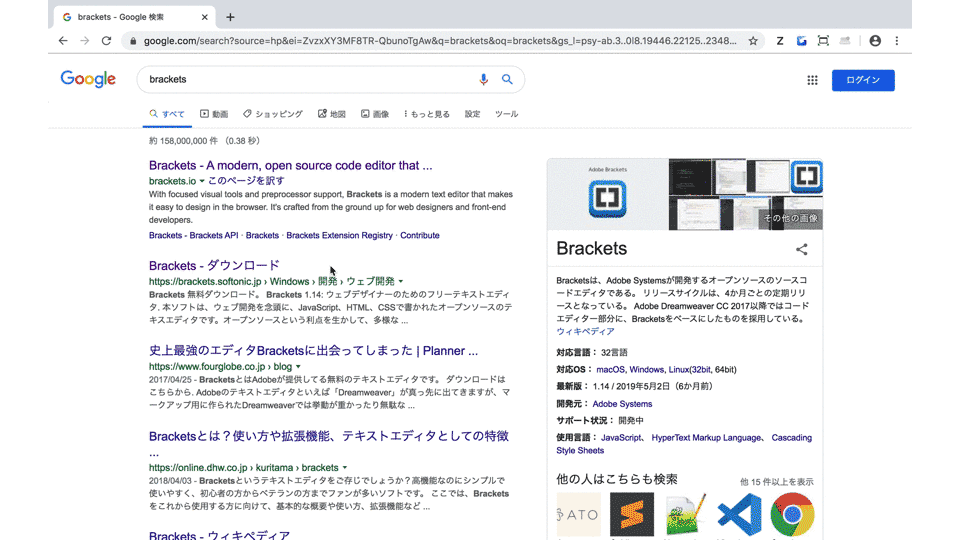960x540 pixels.
Task: Click the Adobe Systems developer link
Action: coord(622,404)
